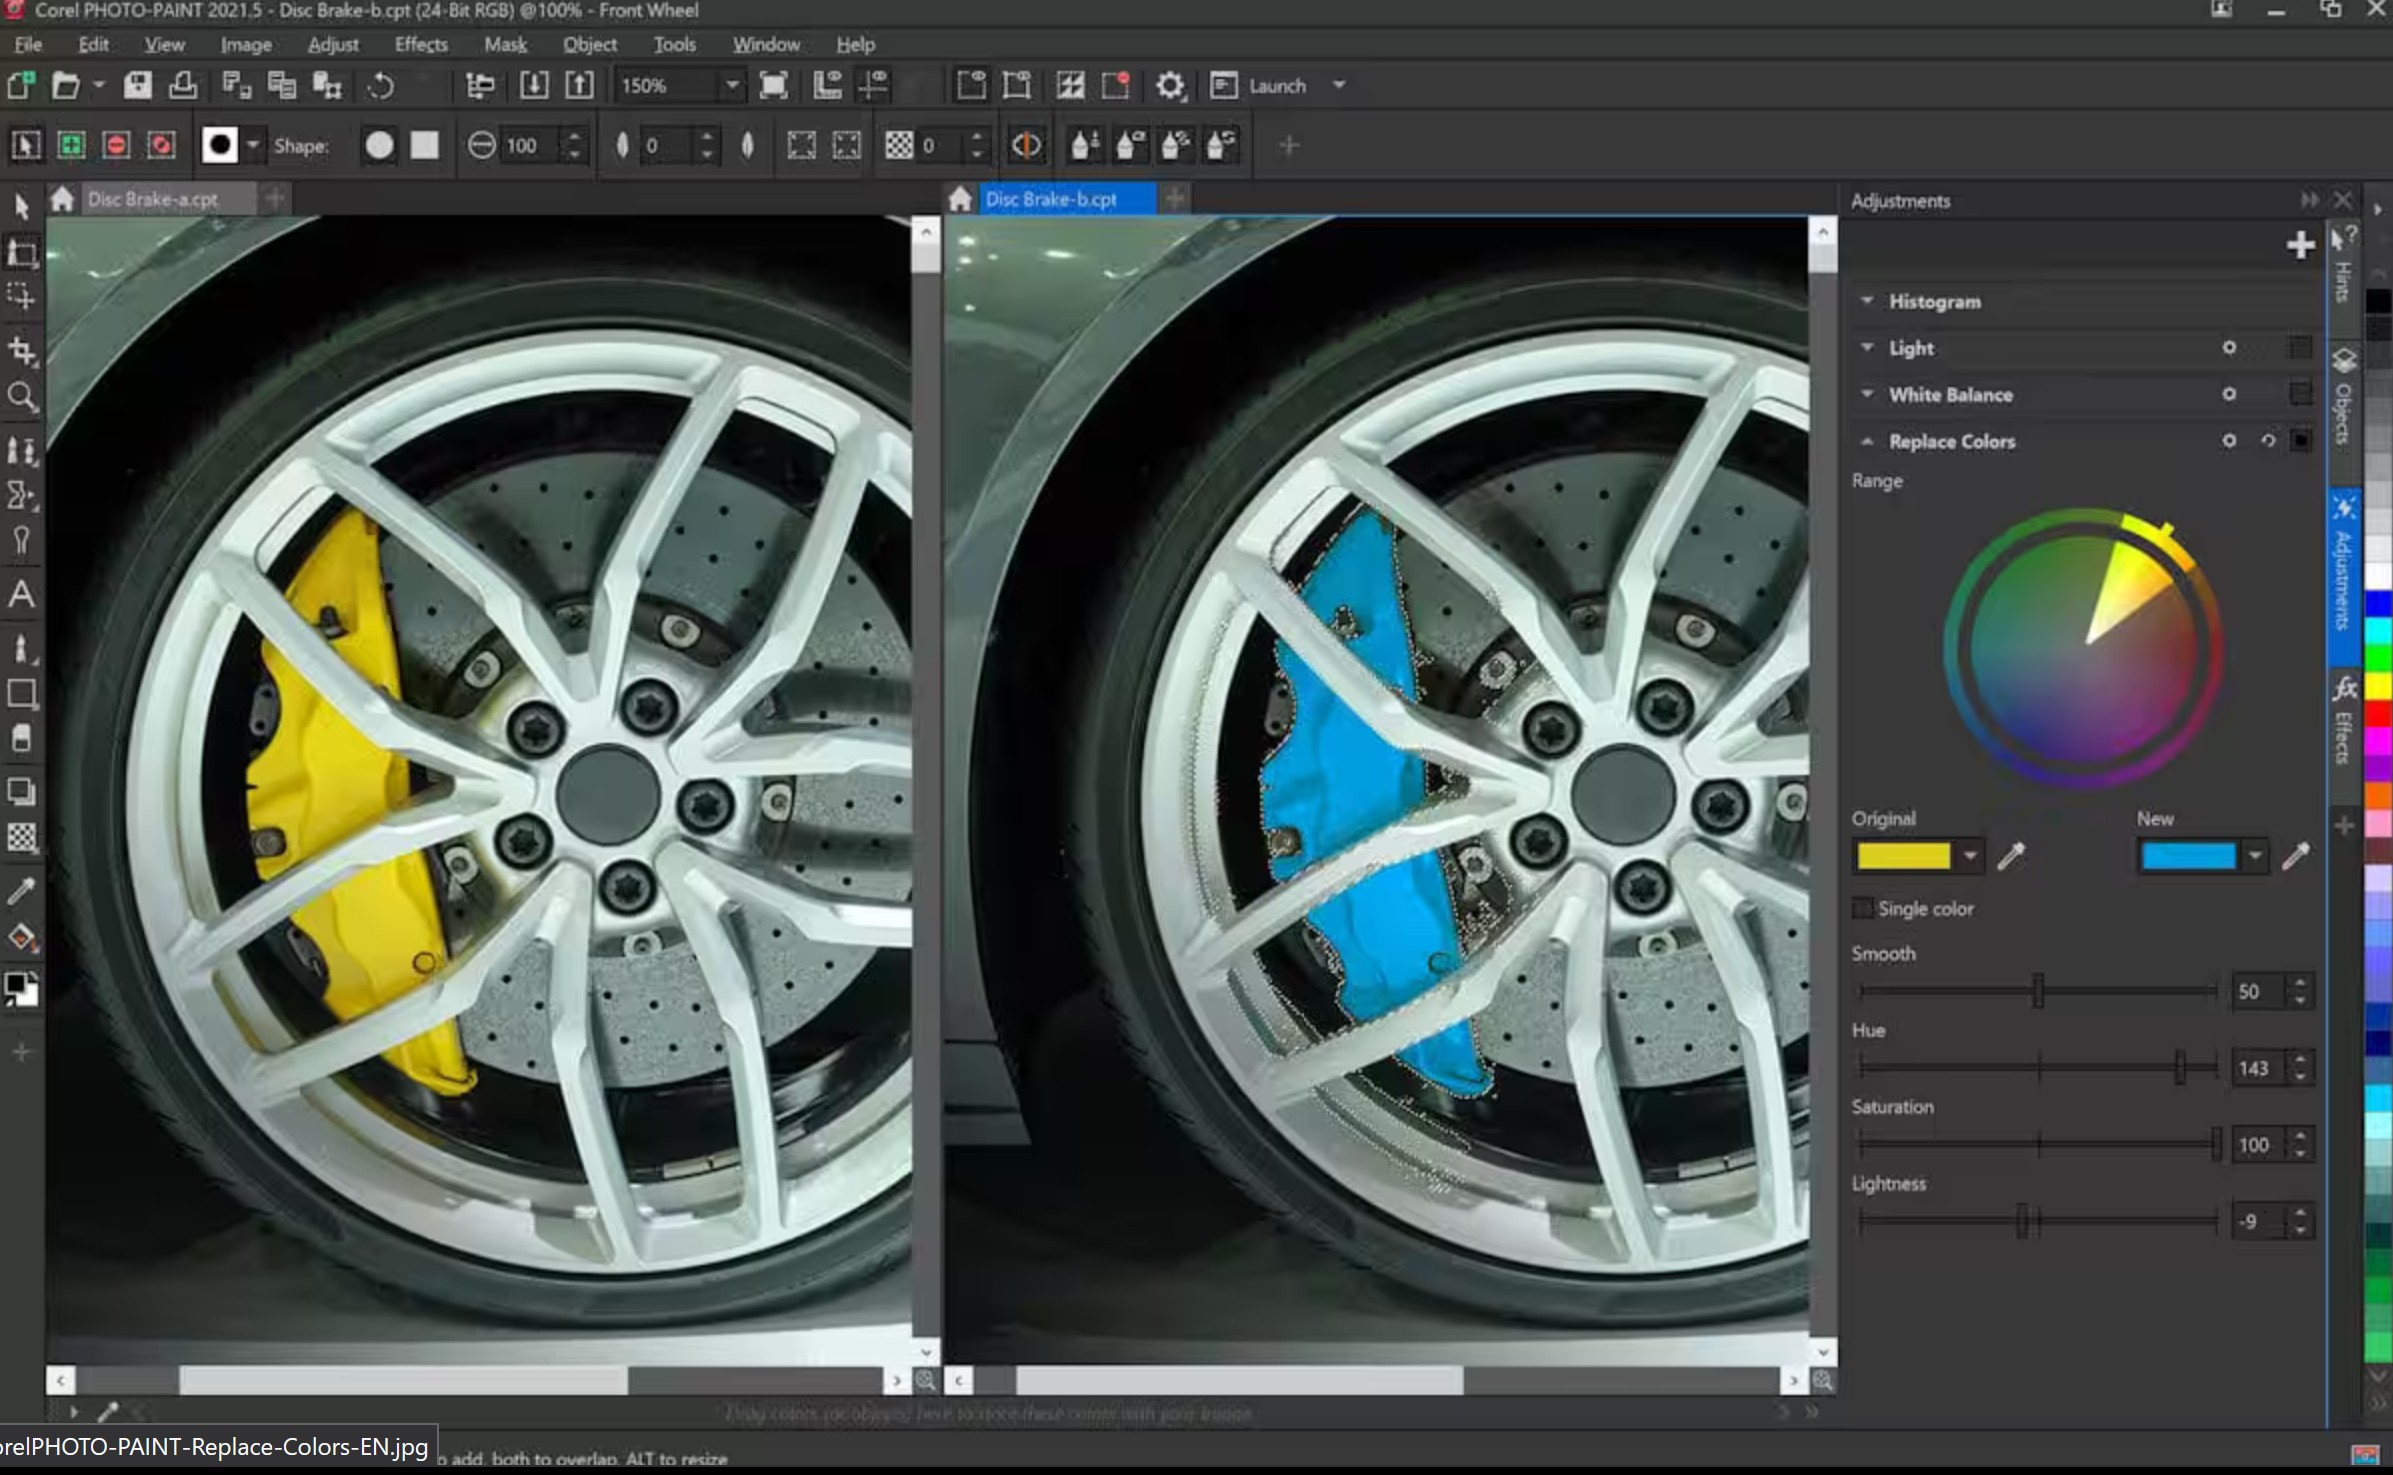This screenshot has width=2393, height=1475.
Task: Toggle the Replace Colors adjustment checkbox
Action: point(2300,440)
